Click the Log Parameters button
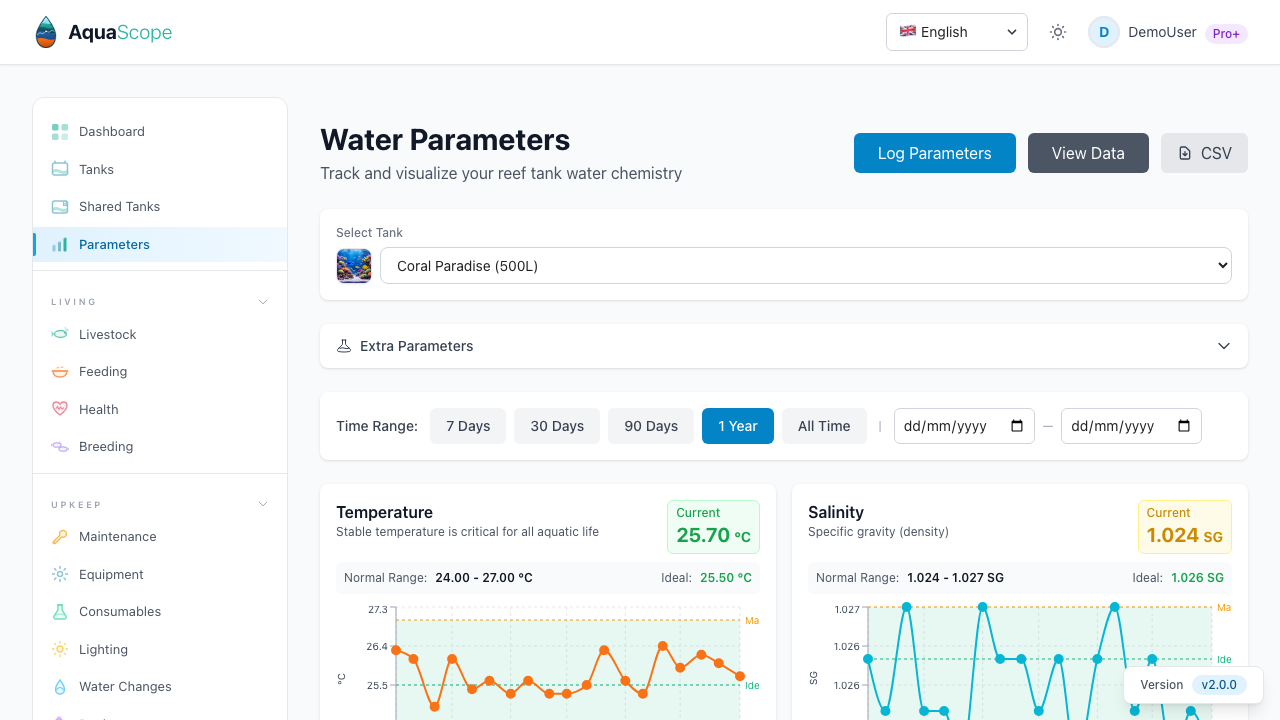 (x=934, y=153)
